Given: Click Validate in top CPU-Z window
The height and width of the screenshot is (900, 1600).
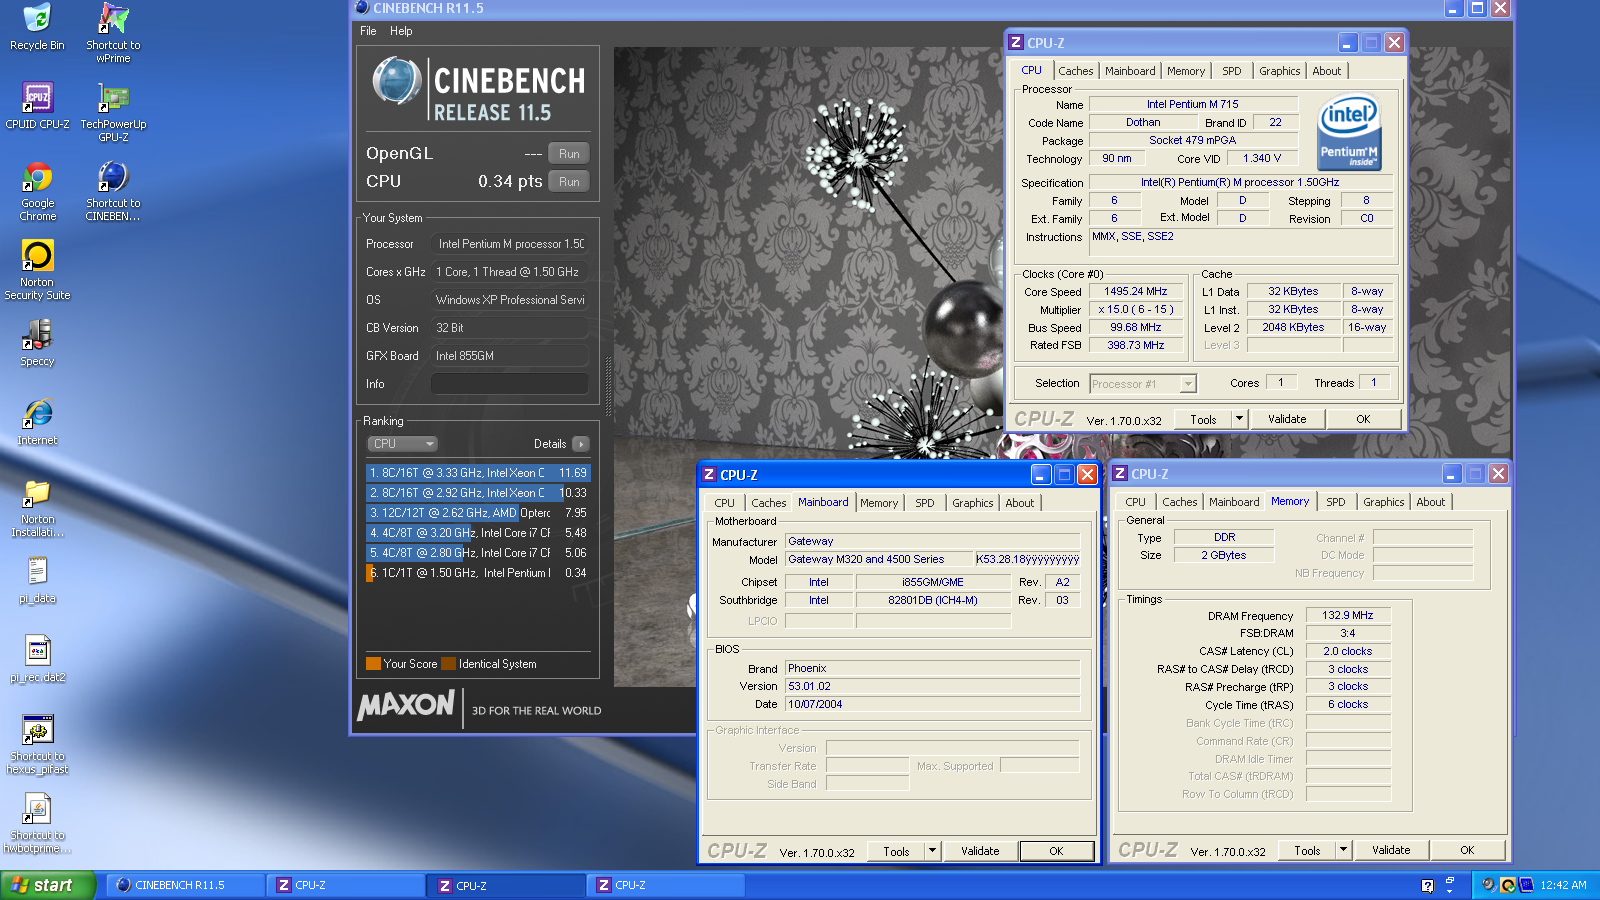Looking at the screenshot, I should point(1287,420).
